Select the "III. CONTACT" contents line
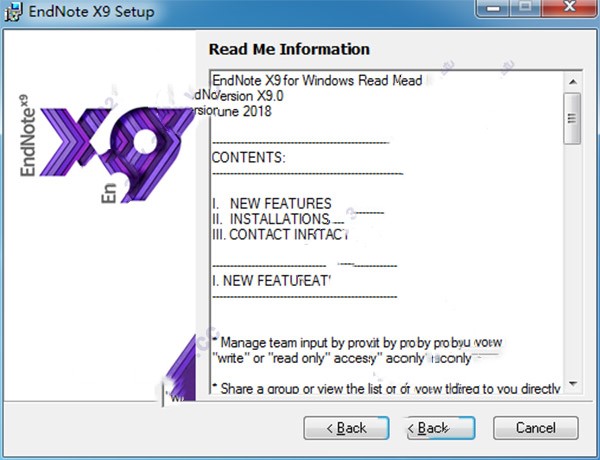The width and height of the screenshot is (600, 460). (280, 235)
